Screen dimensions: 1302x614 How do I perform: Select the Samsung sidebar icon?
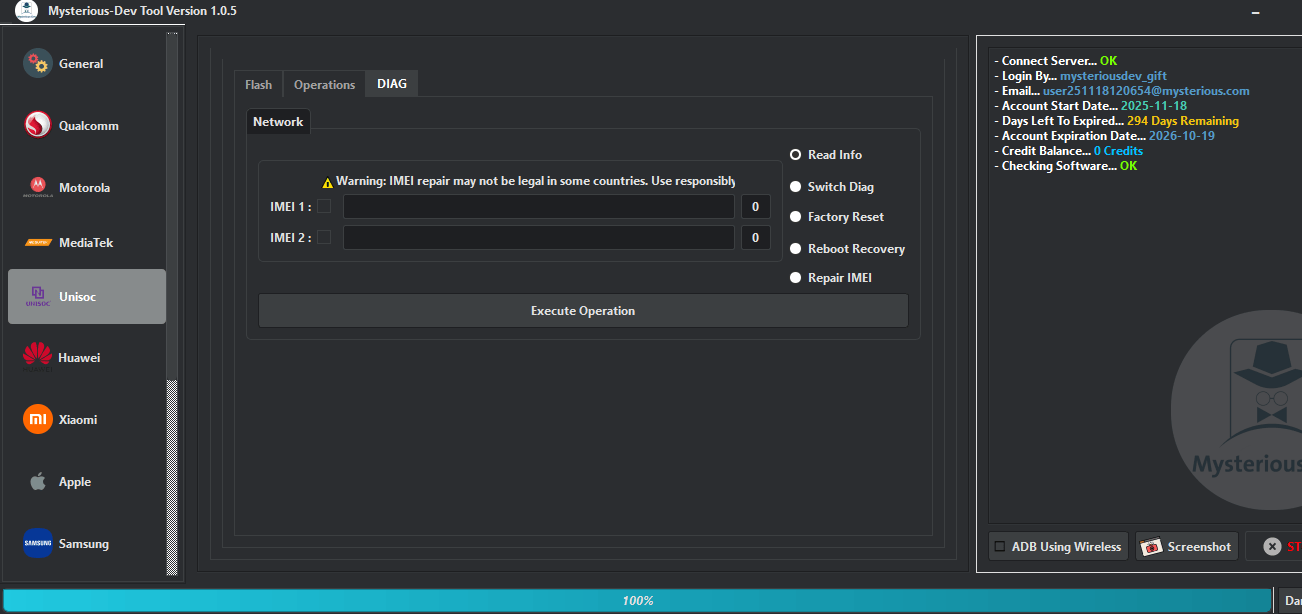[x=37, y=543]
